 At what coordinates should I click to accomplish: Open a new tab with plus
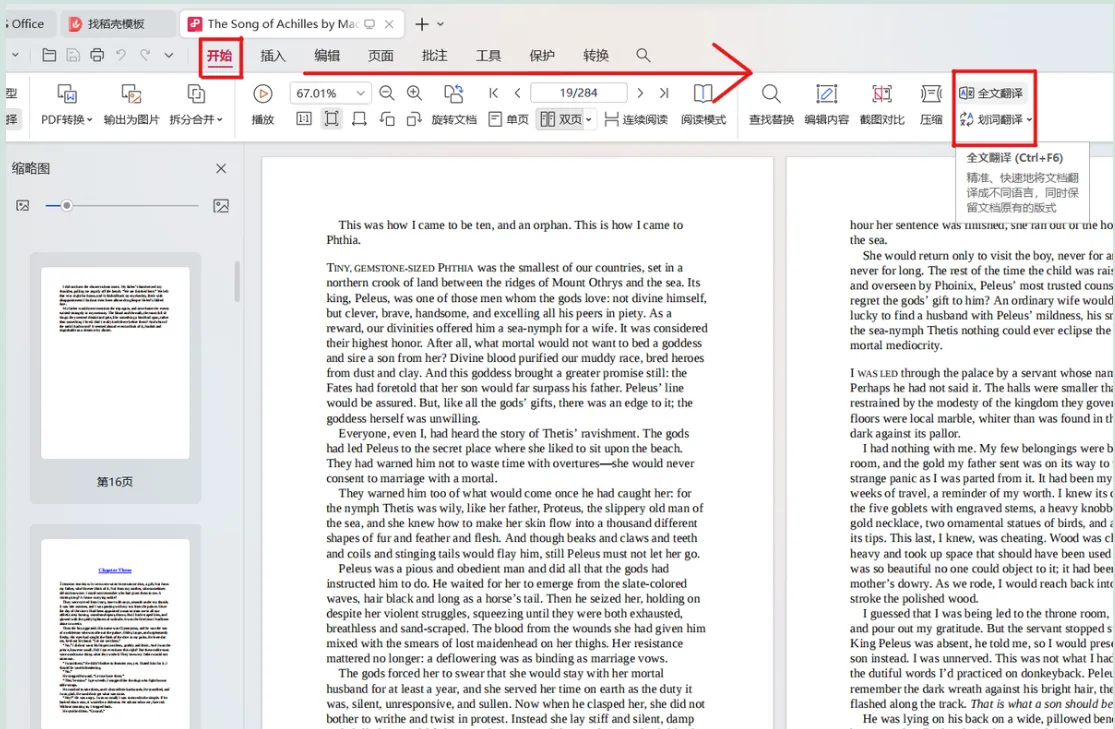(422, 24)
